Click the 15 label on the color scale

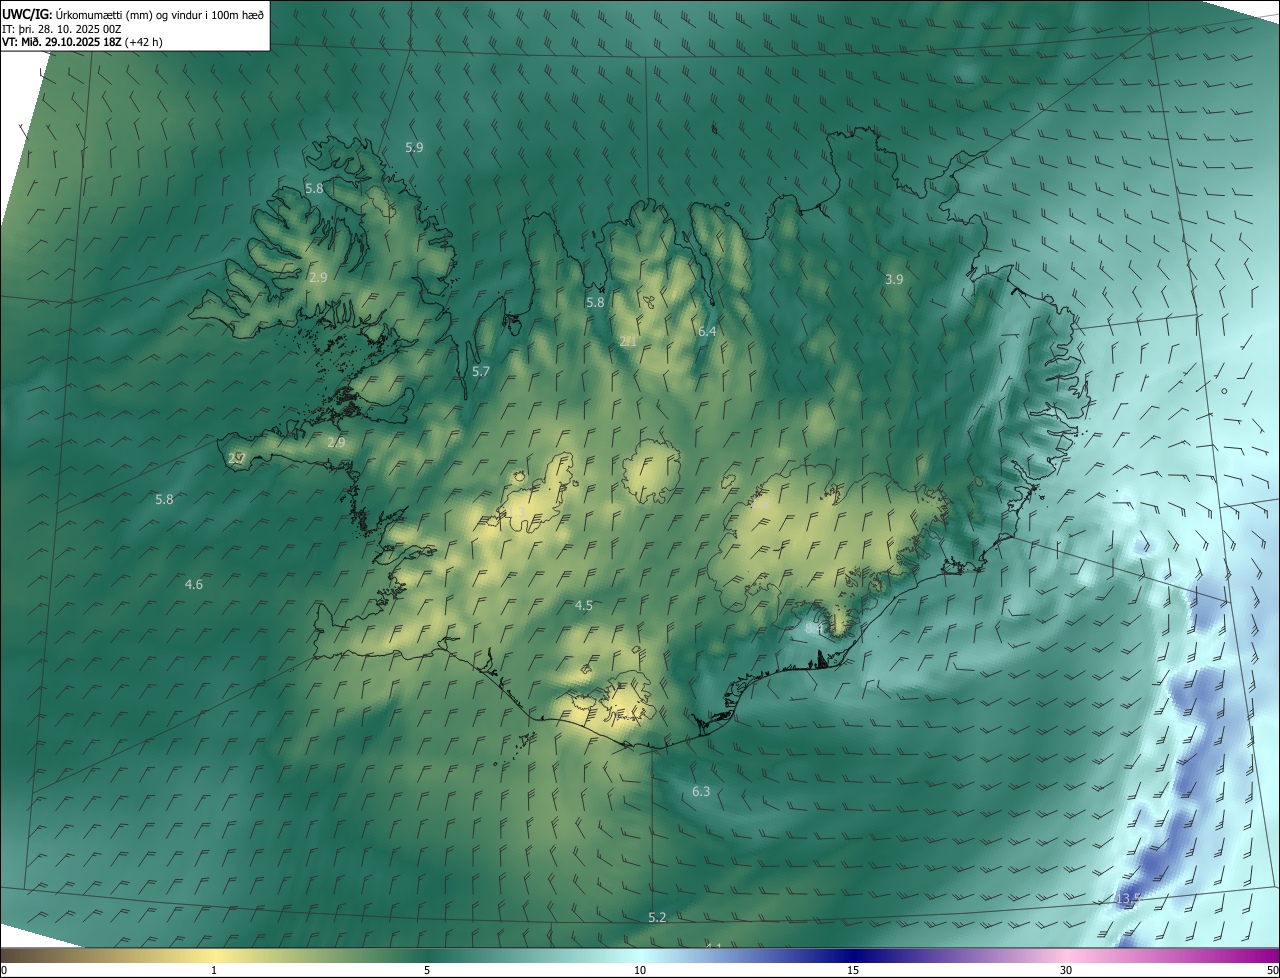[x=853, y=970]
